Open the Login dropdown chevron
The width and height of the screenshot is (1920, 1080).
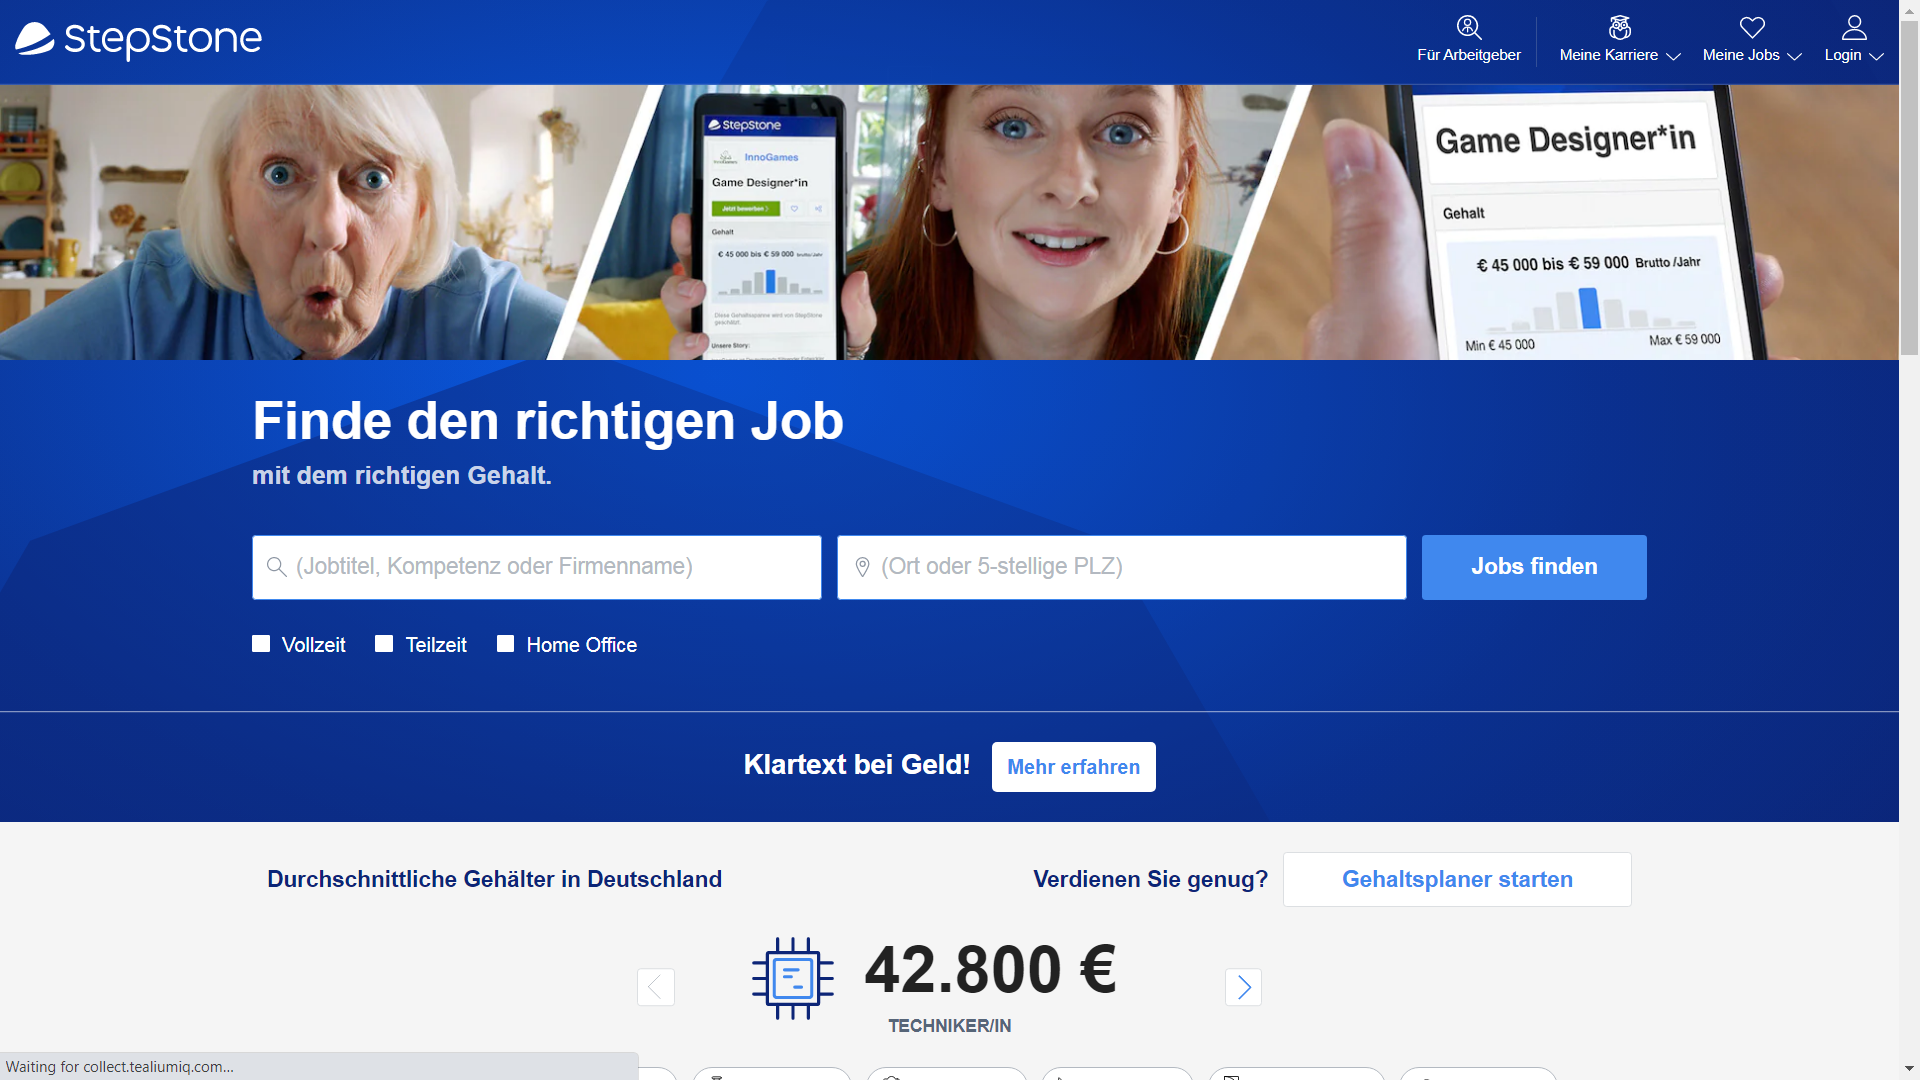[1876, 56]
